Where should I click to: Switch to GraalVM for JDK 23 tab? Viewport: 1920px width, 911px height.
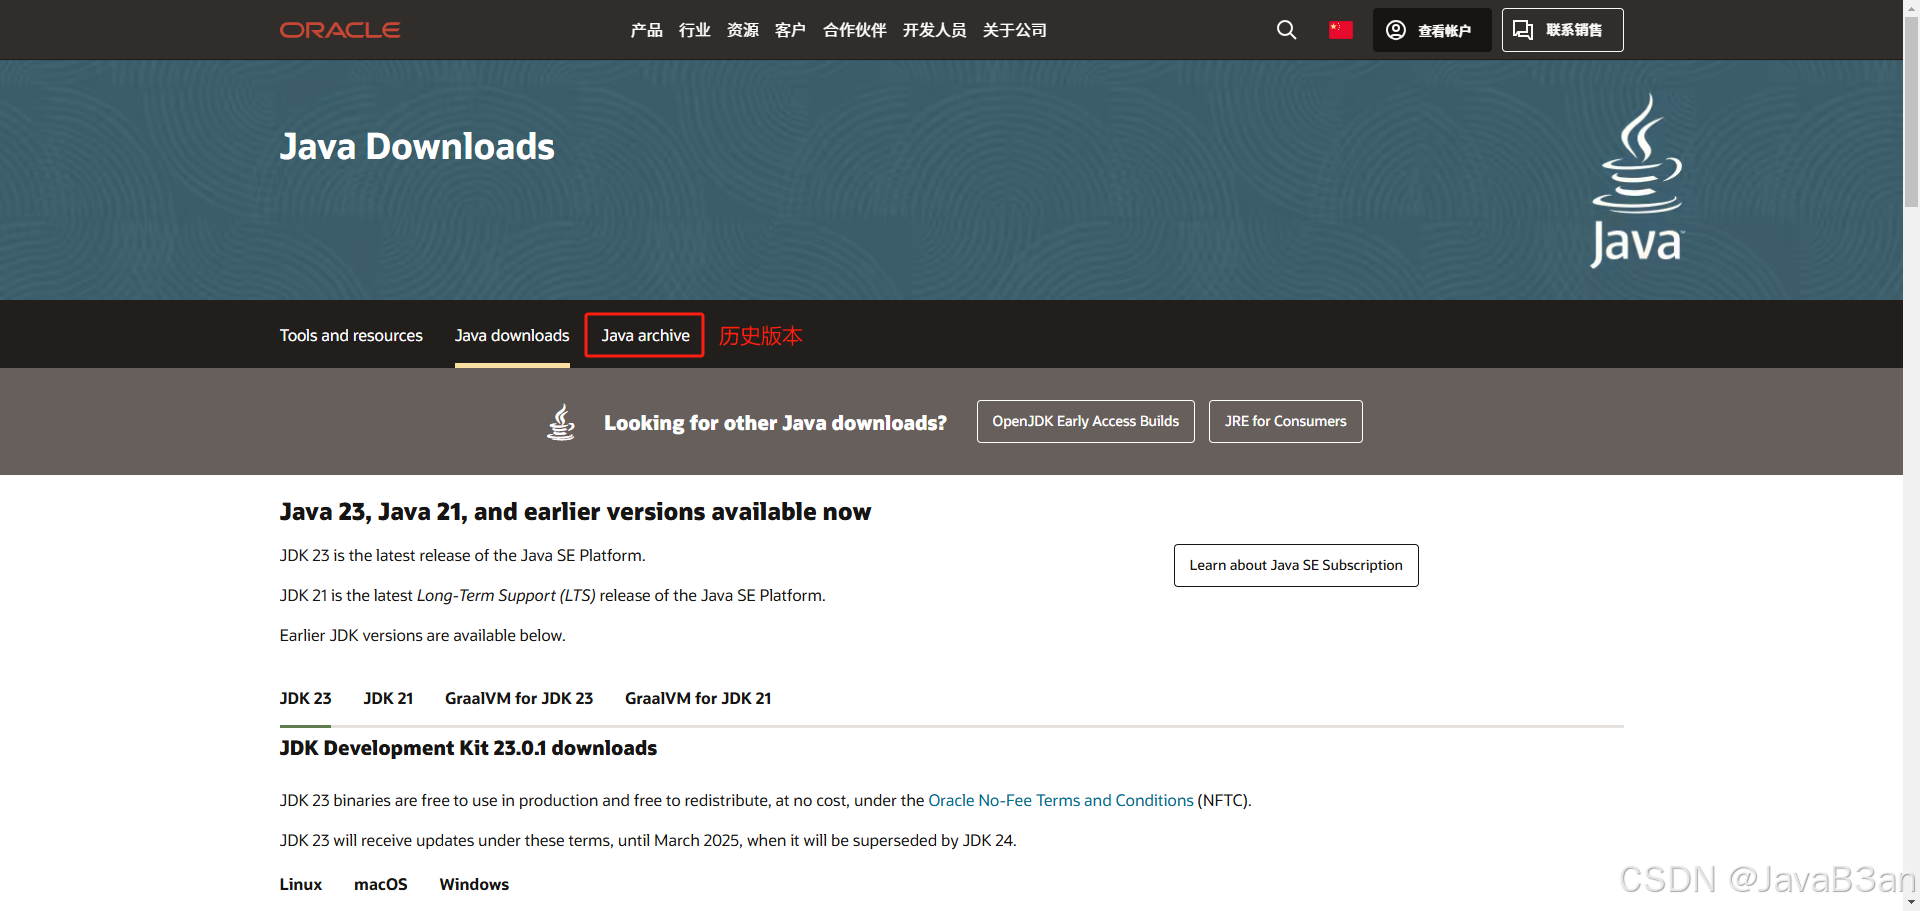pos(519,698)
